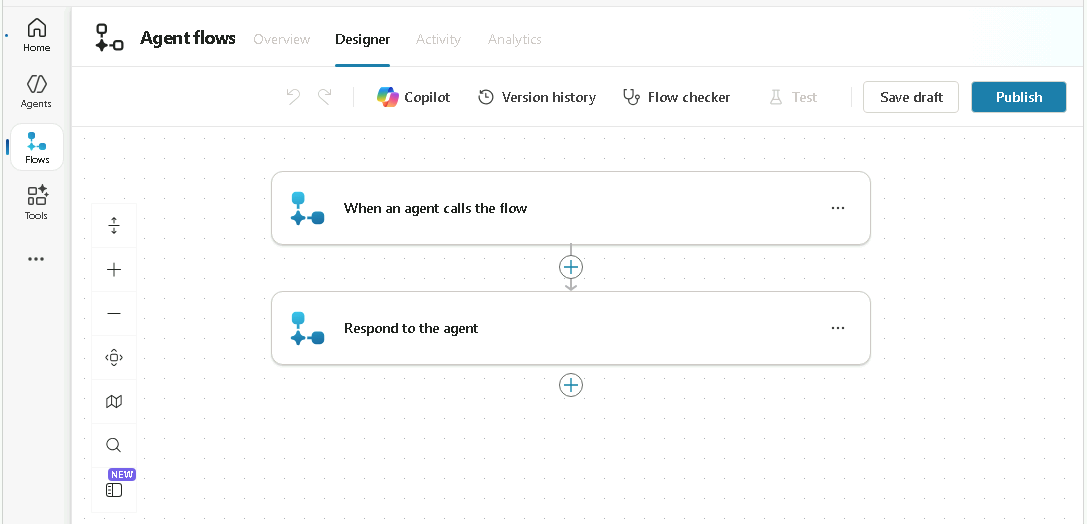
Task: Select Flows in left sidebar
Action: [37, 147]
